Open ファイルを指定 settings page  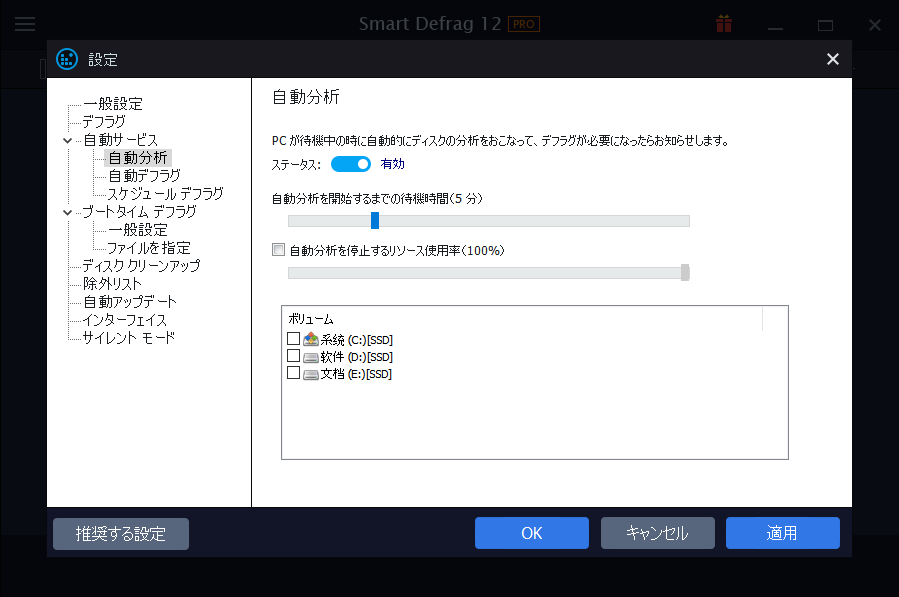pos(149,248)
